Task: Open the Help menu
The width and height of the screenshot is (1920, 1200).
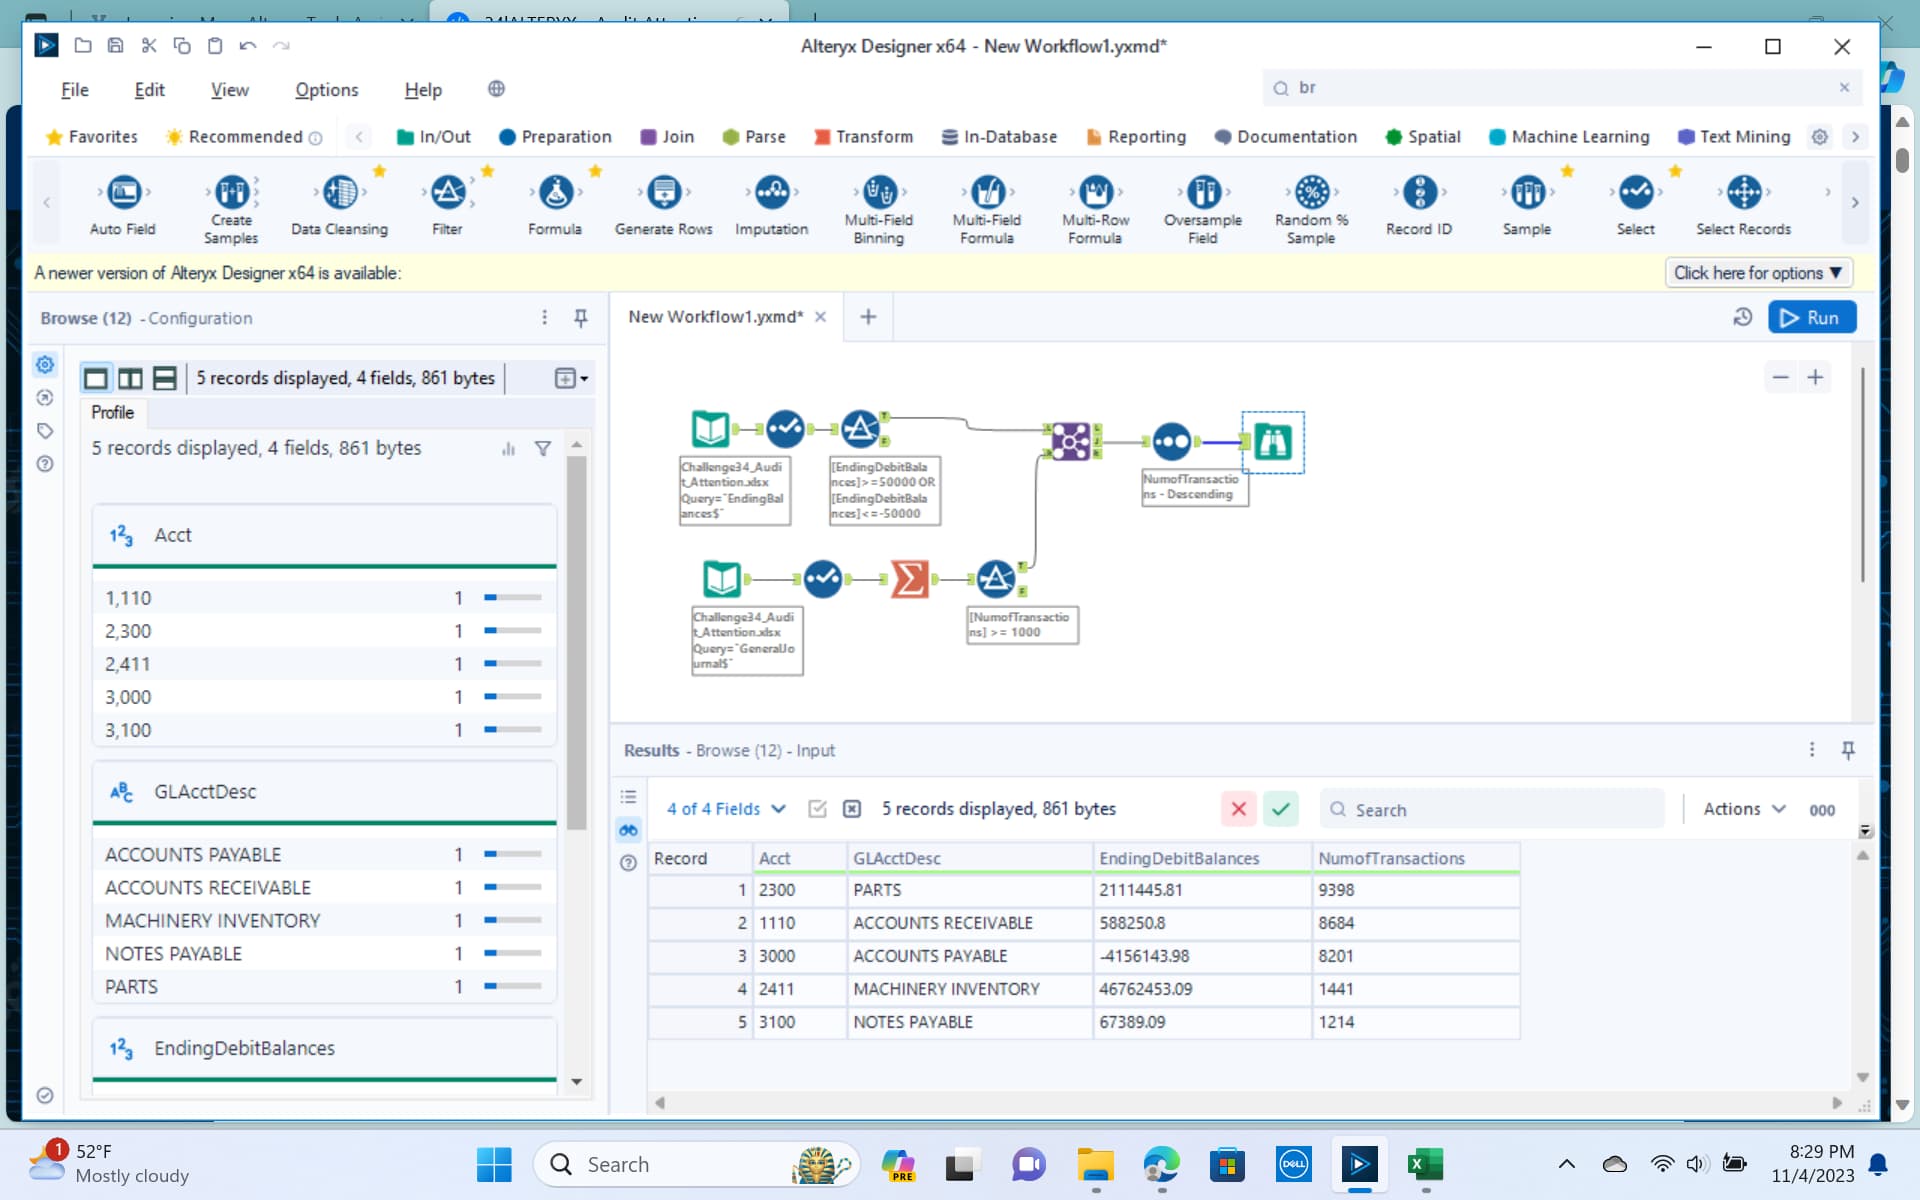Action: [423, 90]
